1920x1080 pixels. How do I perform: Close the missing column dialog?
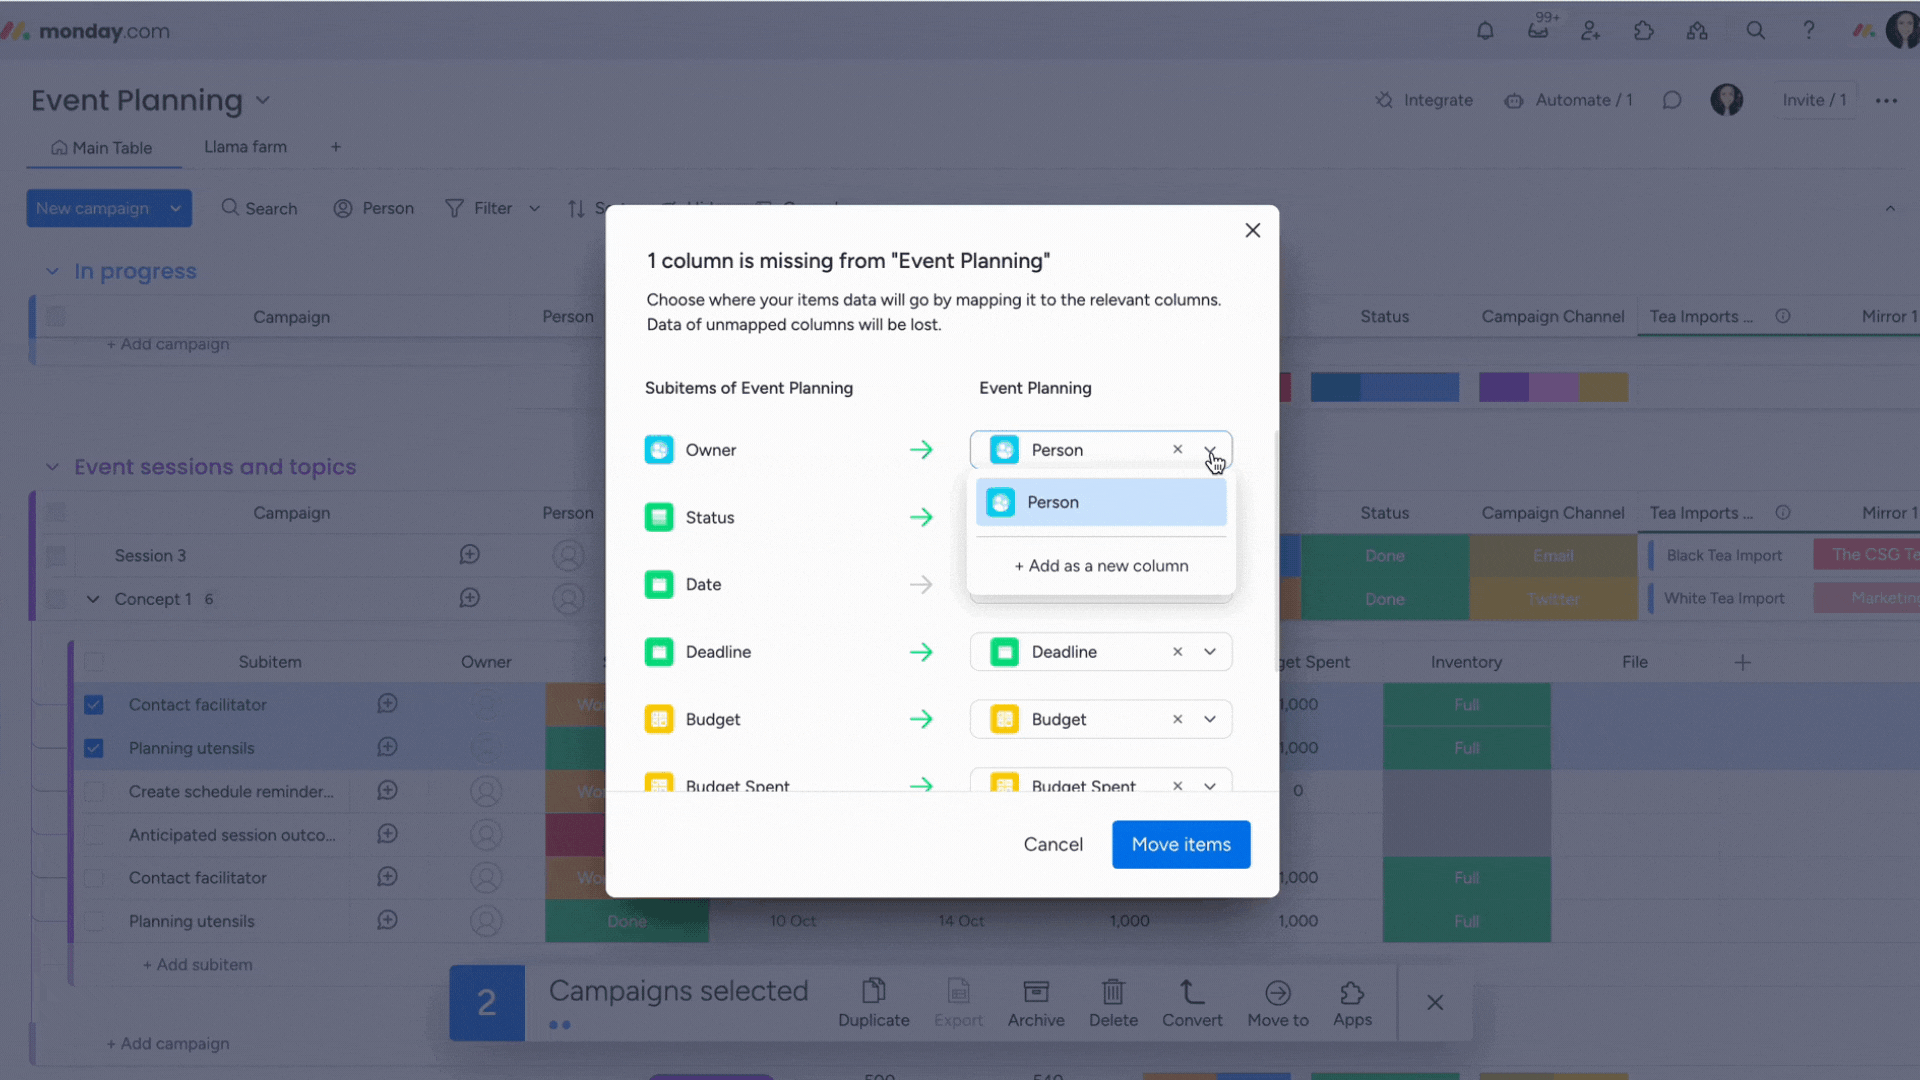[1252, 230]
